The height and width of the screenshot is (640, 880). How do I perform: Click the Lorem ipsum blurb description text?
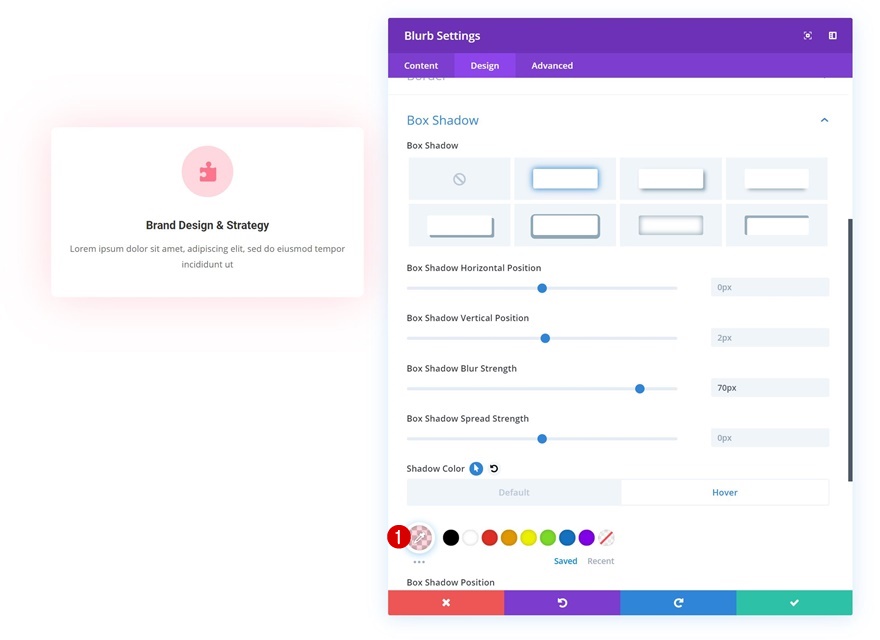pos(207,257)
